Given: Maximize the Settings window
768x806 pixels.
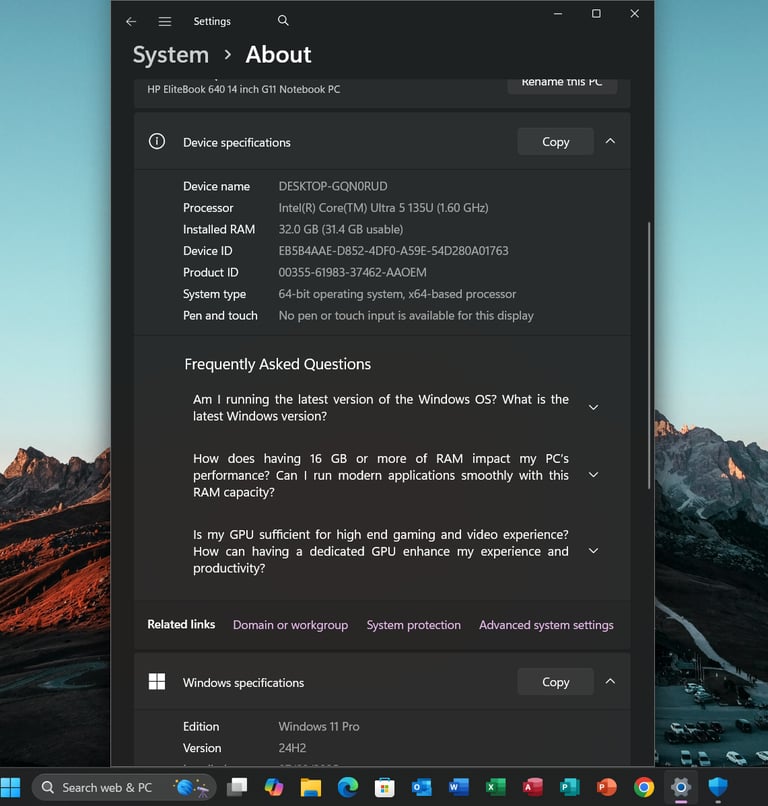Looking at the screenshot, I should click(596, 14).
